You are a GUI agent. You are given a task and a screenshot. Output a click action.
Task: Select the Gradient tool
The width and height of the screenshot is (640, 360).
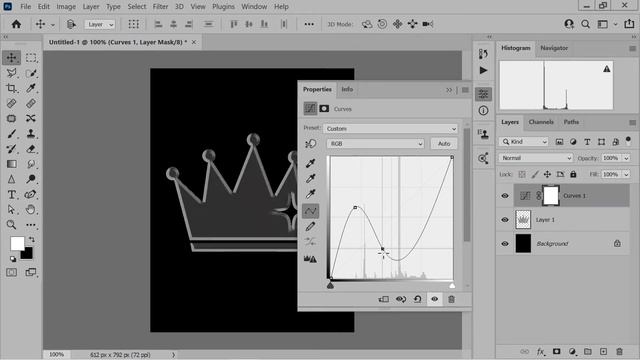tap(11, 164)
